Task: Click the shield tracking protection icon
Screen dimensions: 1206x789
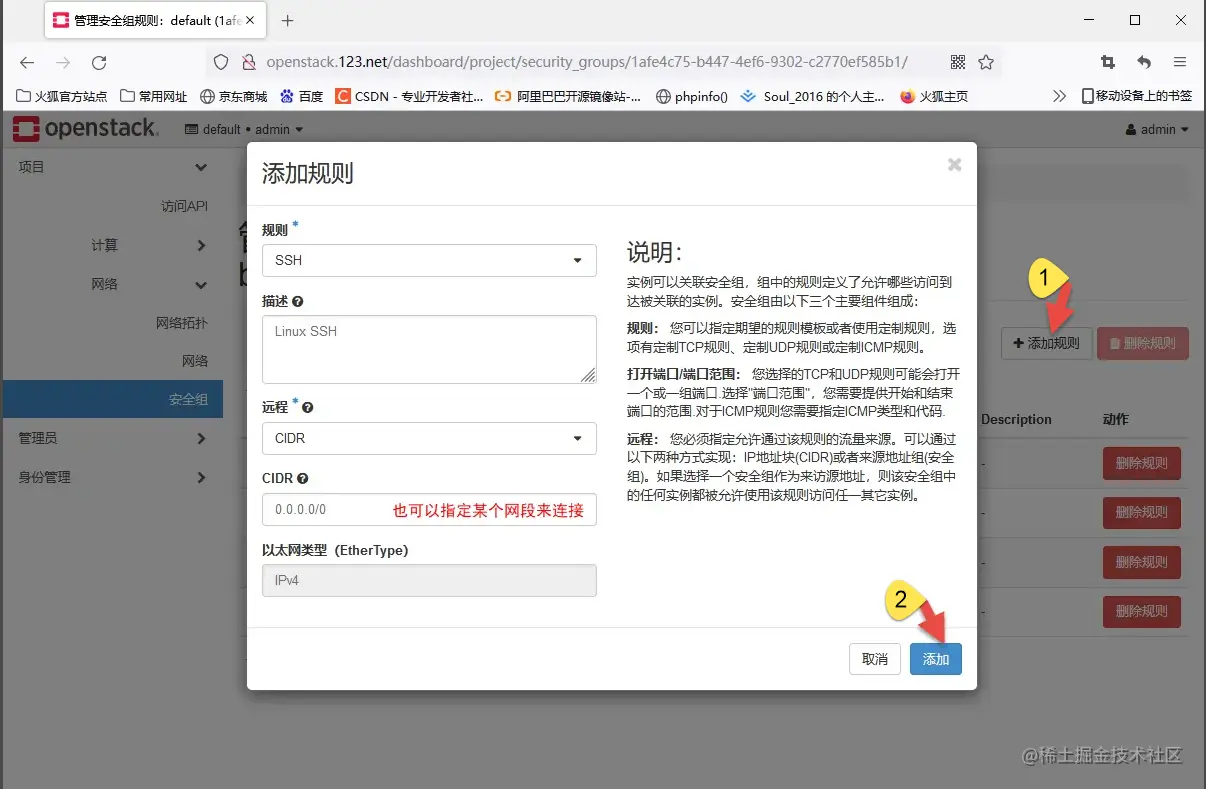Action: tap(222, 61)
